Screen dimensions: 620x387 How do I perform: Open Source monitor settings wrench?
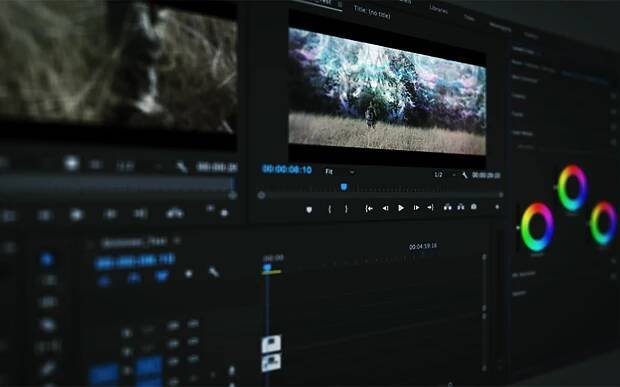pos(182,167)
